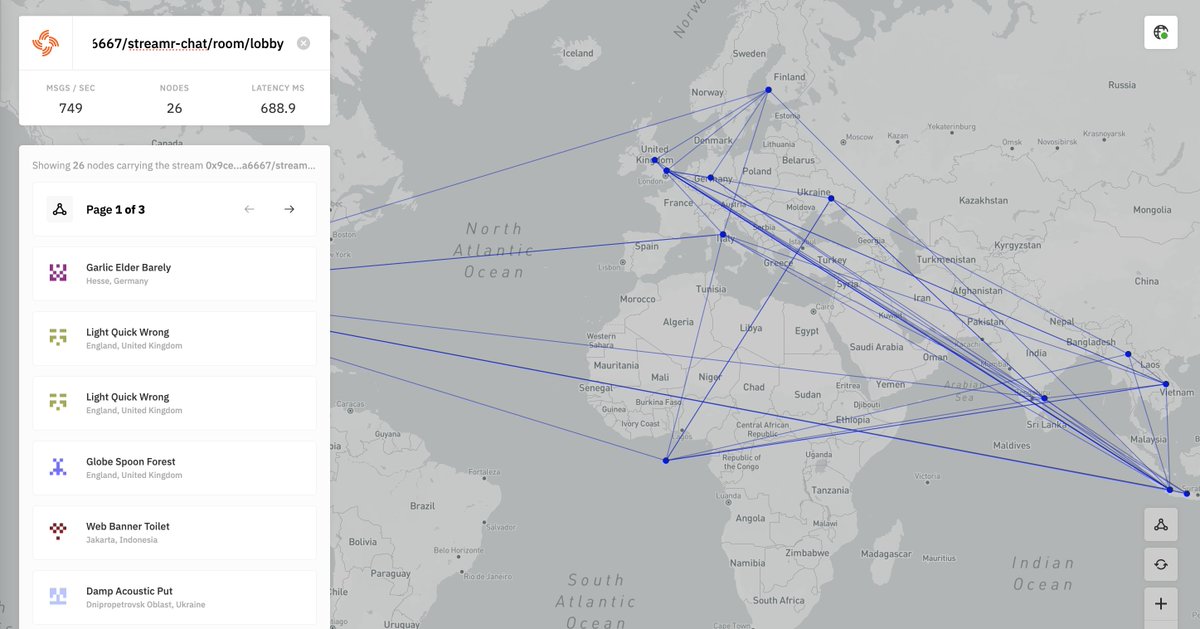Click the NODES count 26
1200x629 pixels.
click(x=174, y=108)
